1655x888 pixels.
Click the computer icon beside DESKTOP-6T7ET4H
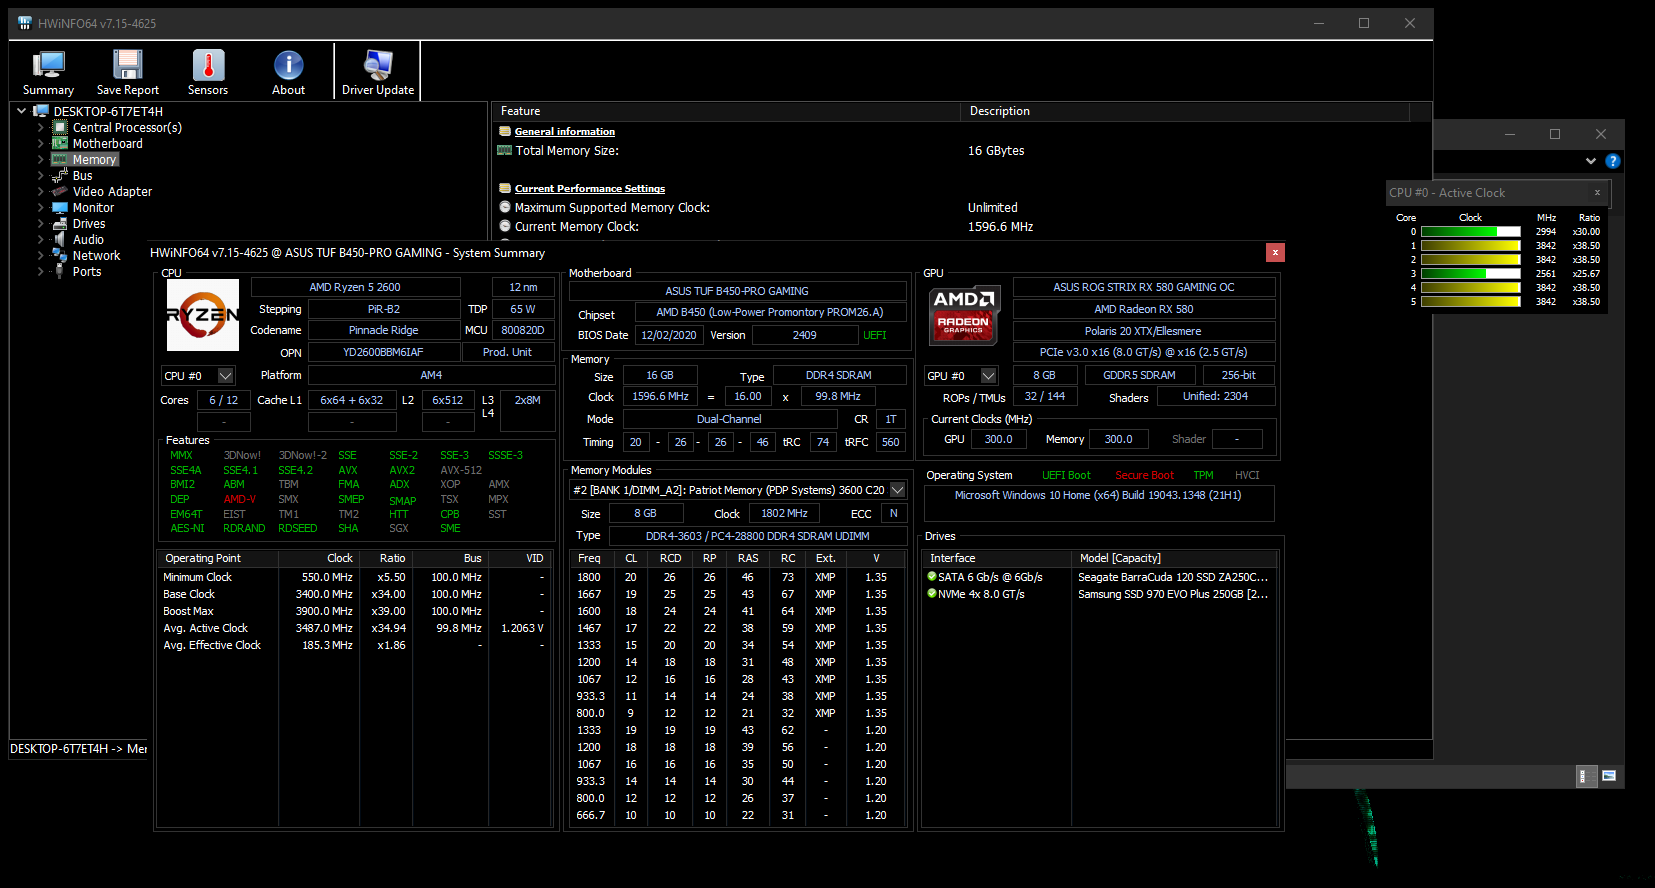(x=41, y=111)
